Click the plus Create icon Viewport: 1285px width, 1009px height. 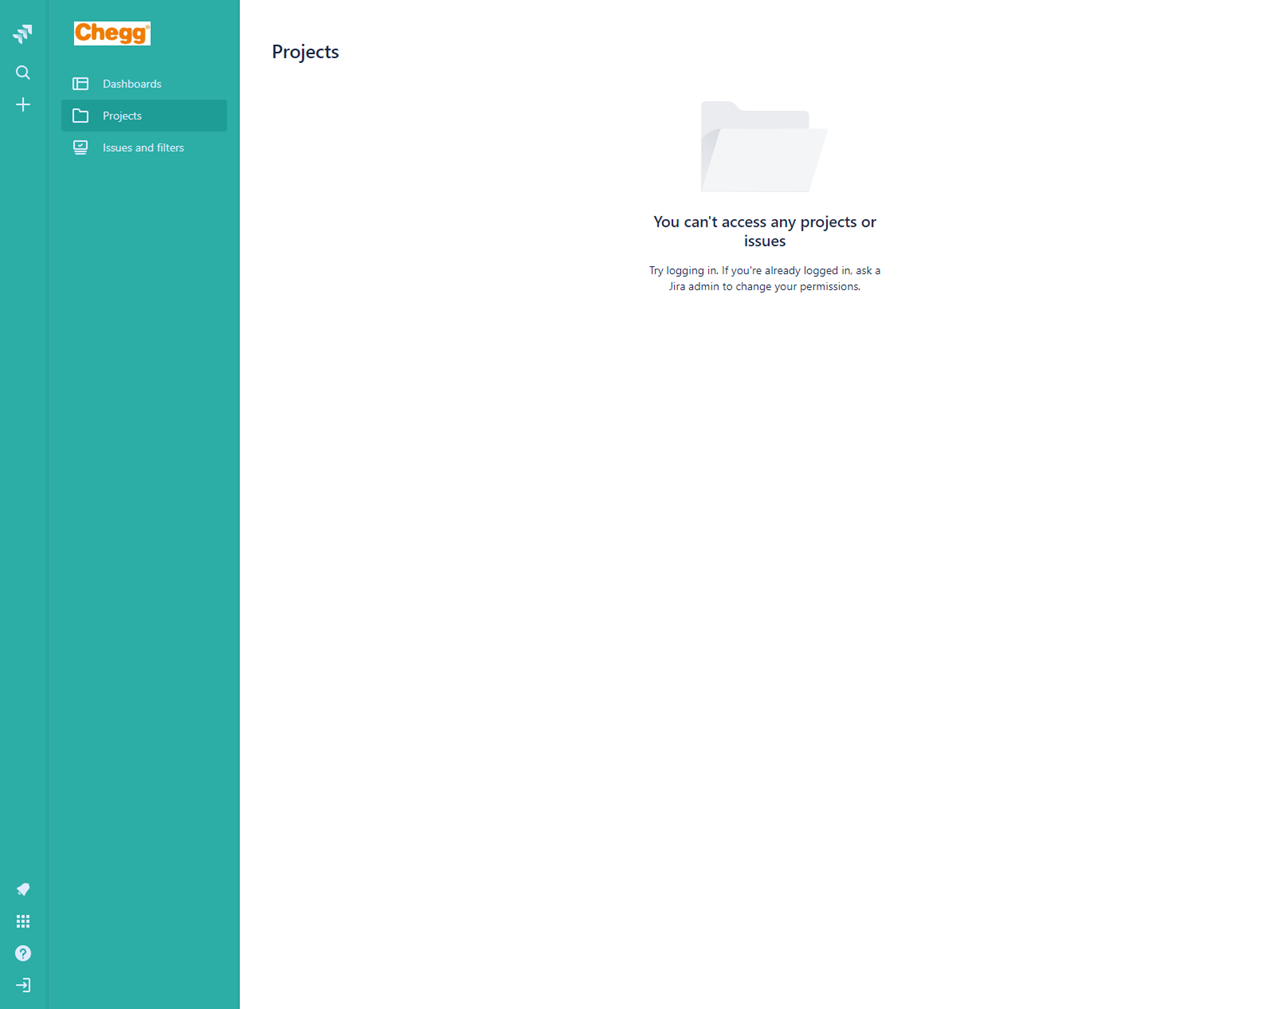click(x=23, y=105)
